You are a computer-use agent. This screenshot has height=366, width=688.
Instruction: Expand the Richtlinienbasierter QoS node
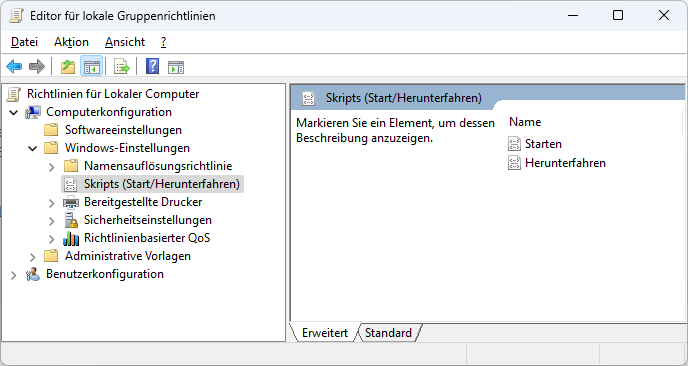pyautogui.click(x=51, y=239)
